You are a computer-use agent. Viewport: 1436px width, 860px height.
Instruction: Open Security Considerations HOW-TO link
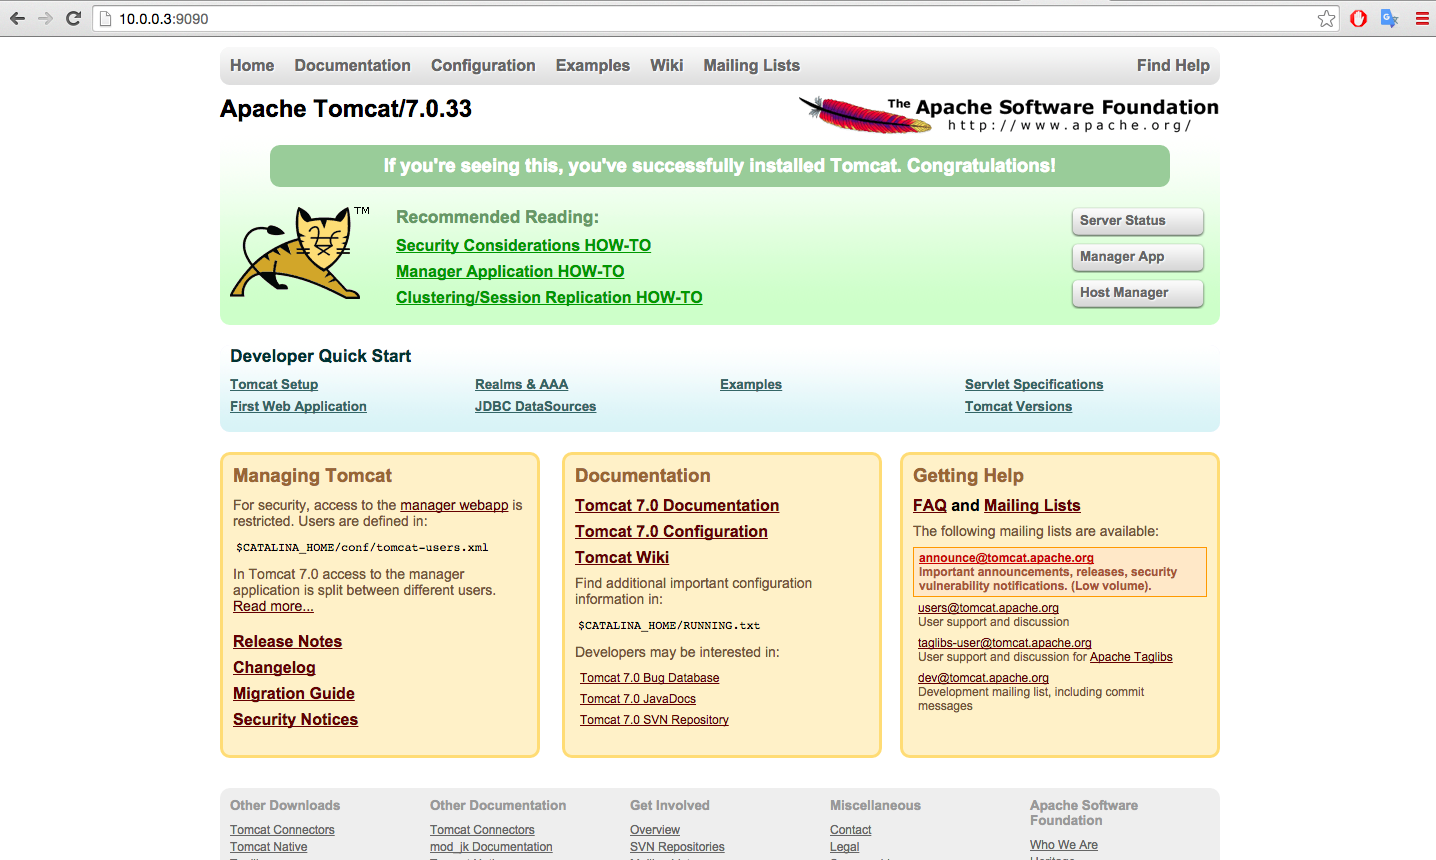pyautogui.click(x=523, y=245)
